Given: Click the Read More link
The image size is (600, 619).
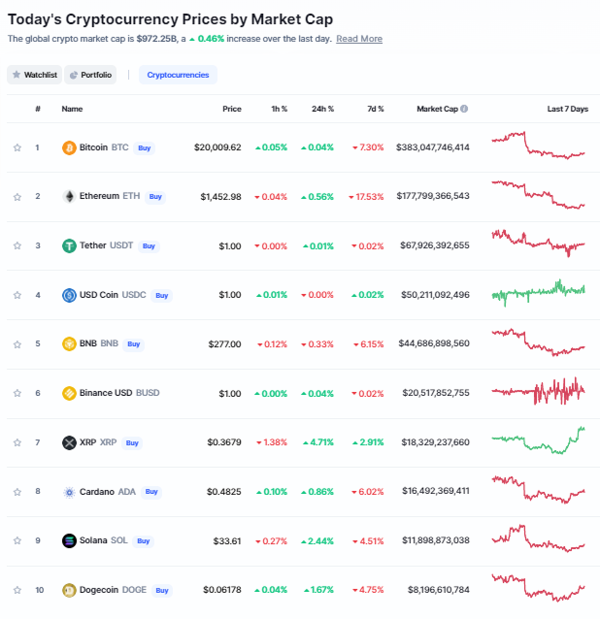Looking at the screenshot, I should pyautogui.click(x=359, y=39).
